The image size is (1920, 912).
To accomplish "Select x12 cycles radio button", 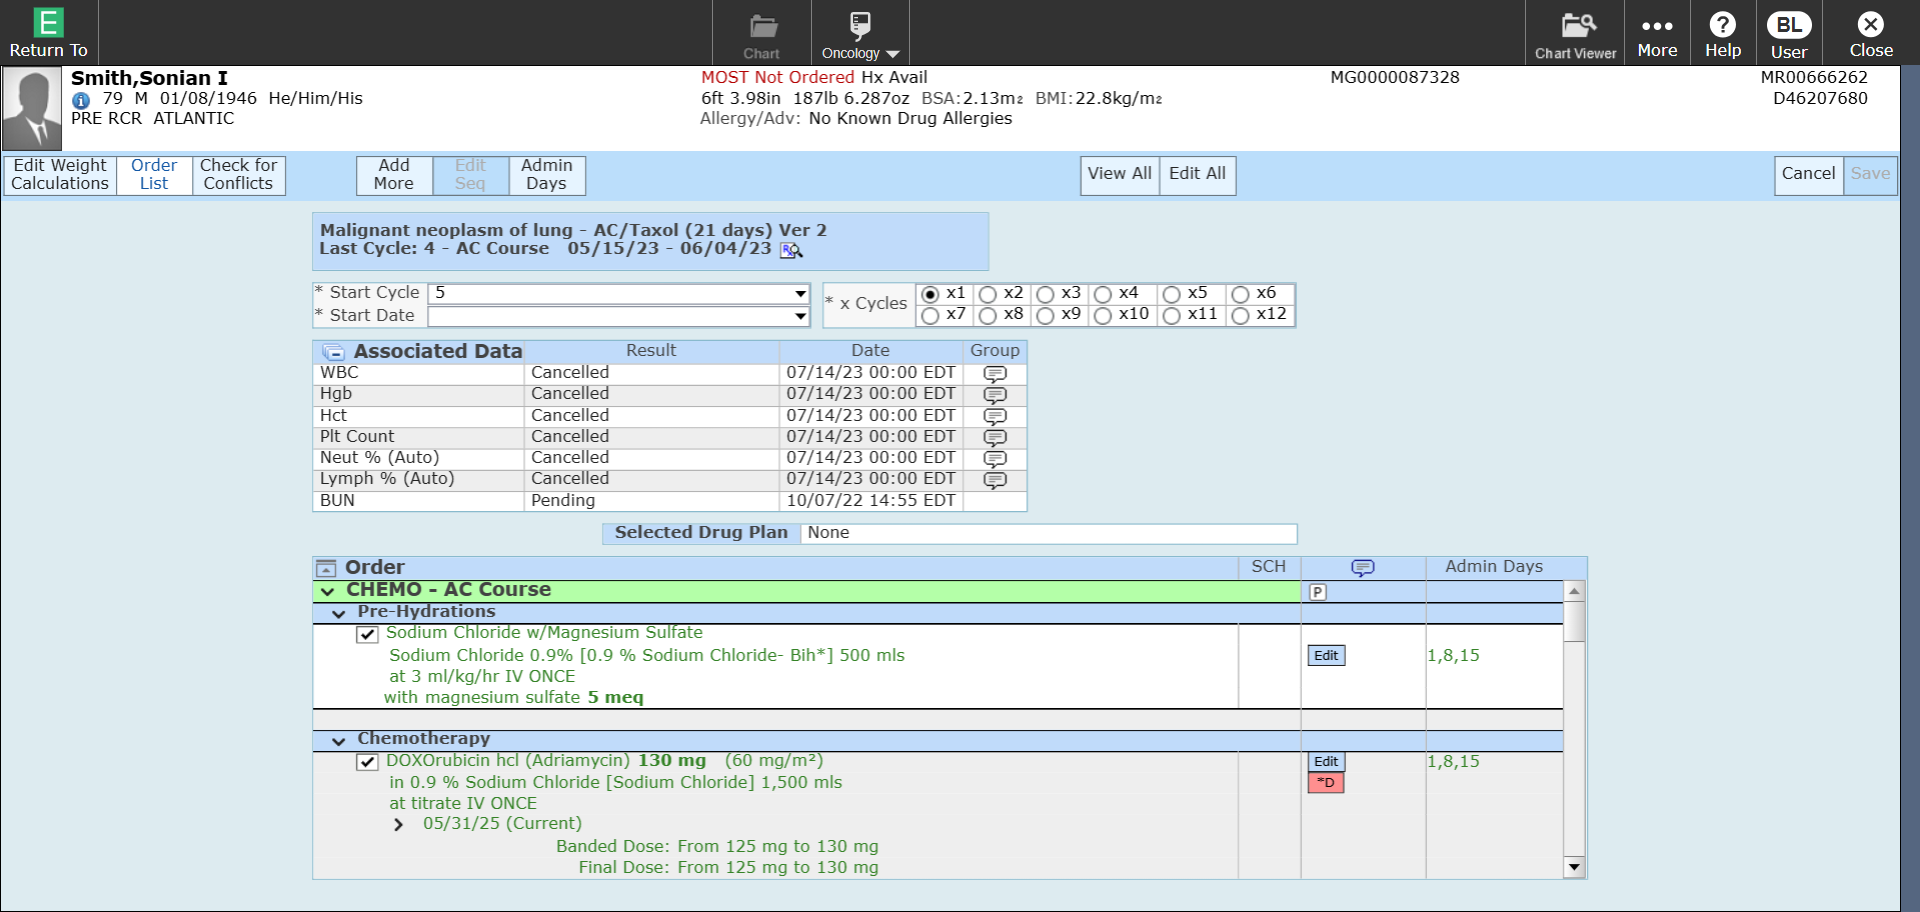I will click(1241, 316).
